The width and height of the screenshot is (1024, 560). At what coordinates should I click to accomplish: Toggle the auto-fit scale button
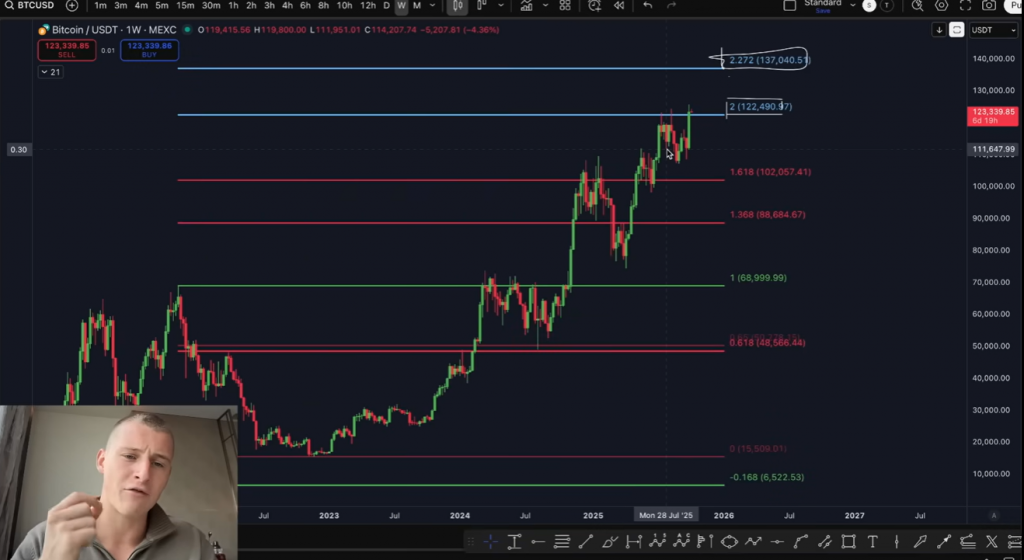tap(957, 30)
